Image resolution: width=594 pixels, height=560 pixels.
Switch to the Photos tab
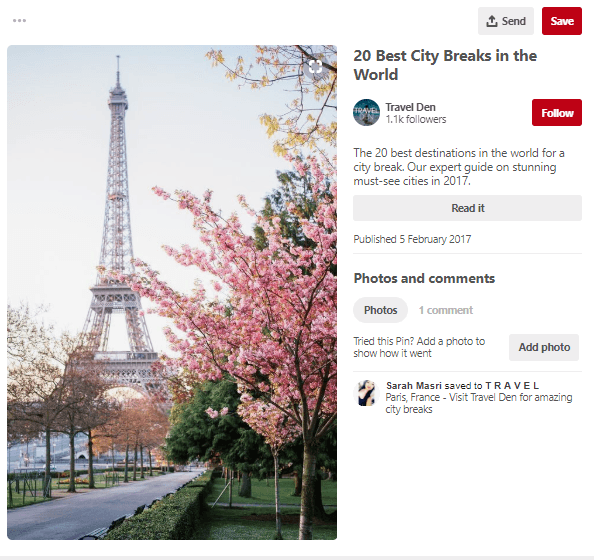(380, 310)
